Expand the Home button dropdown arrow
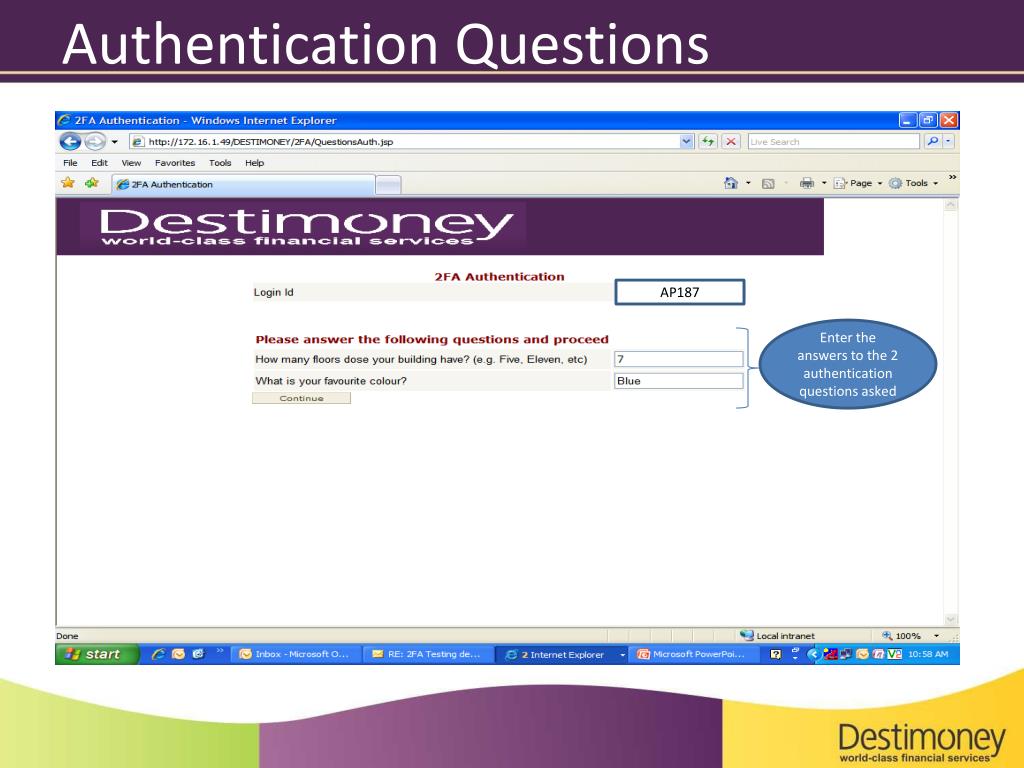Screen dimensions: 1024x768 (x=748, y=184)
